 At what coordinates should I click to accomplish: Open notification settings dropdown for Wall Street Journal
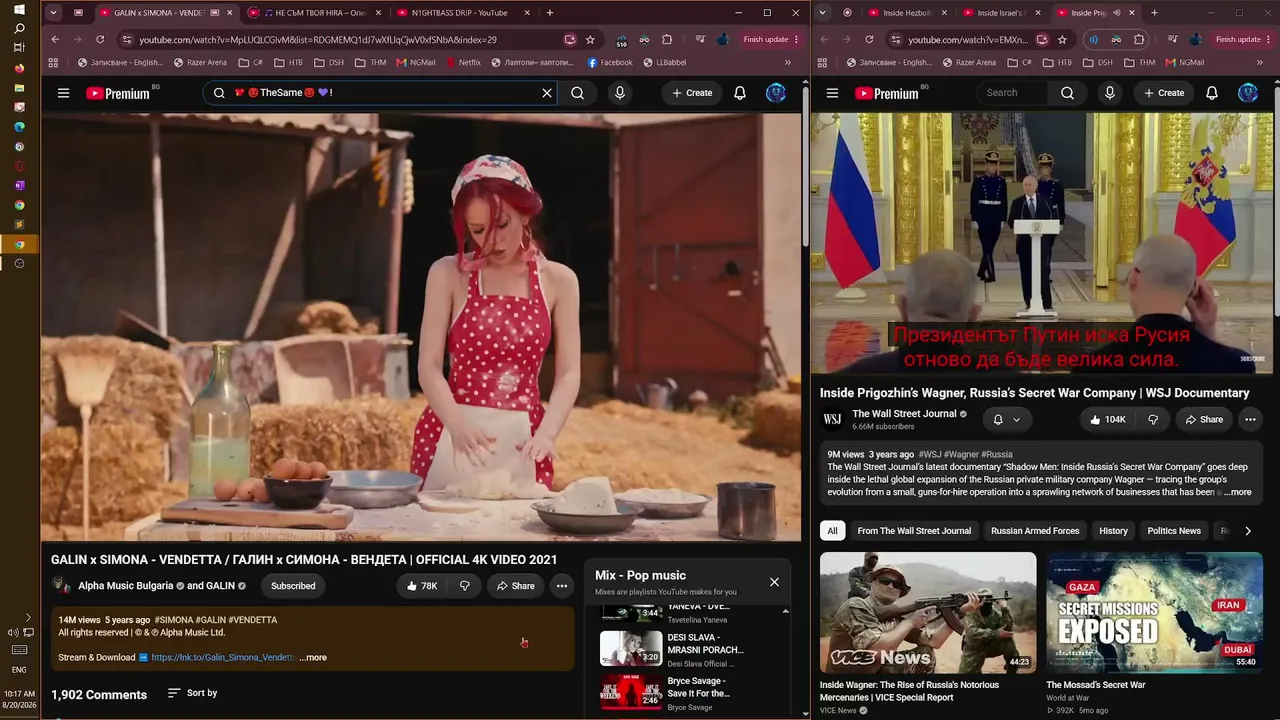1006,420
